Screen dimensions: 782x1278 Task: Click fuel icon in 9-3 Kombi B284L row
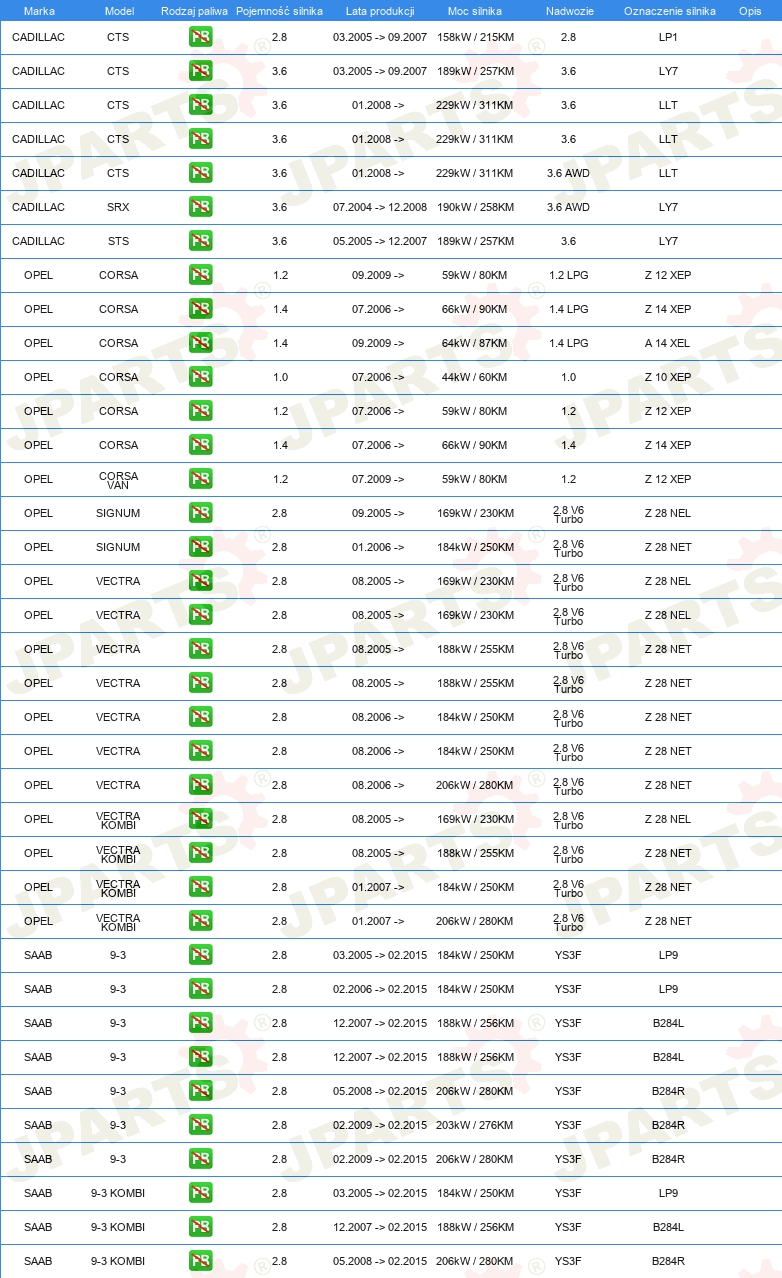[x=200, y=1227]
